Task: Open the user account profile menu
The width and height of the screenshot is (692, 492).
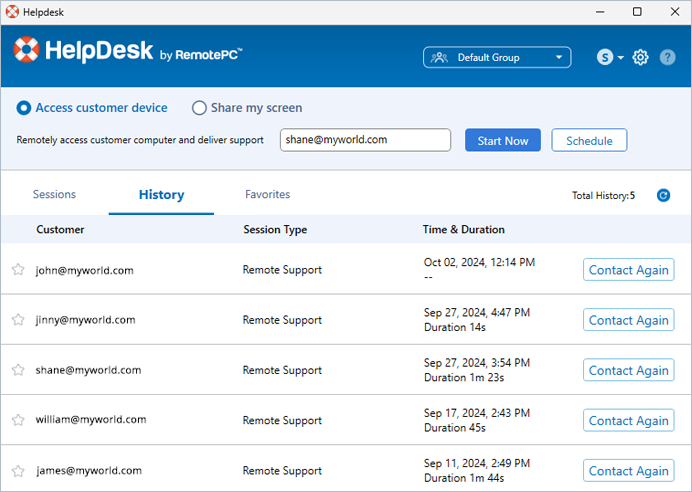Action: click(x=609, y=57)
